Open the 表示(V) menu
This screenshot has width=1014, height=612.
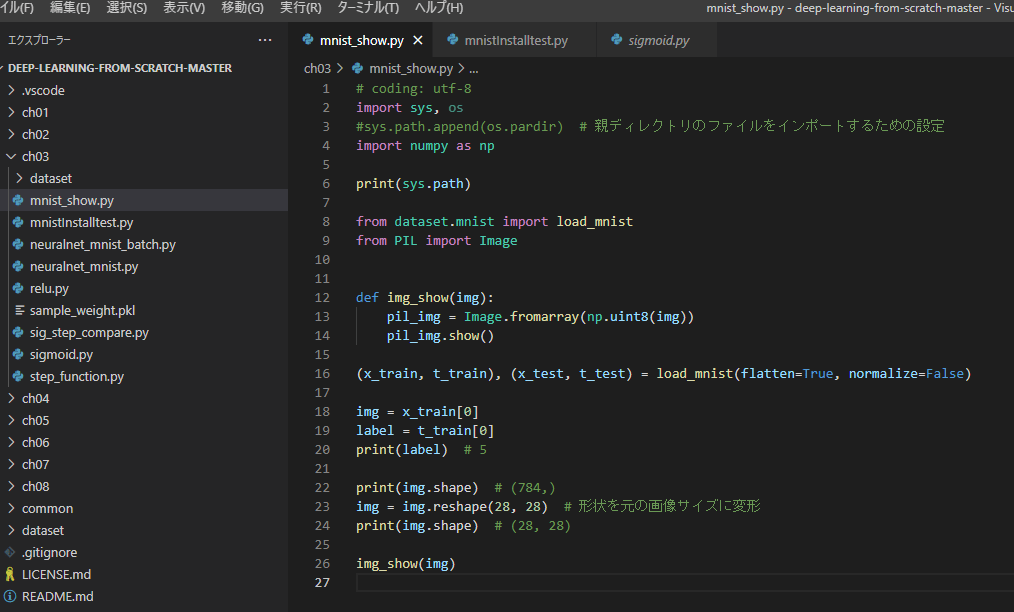pyautogui.click(x=184, y=8)
